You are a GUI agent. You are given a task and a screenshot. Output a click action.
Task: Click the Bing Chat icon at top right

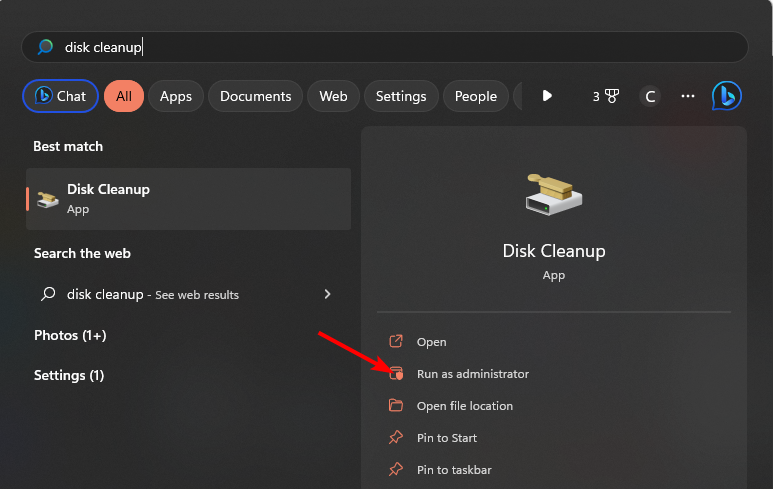726,96
